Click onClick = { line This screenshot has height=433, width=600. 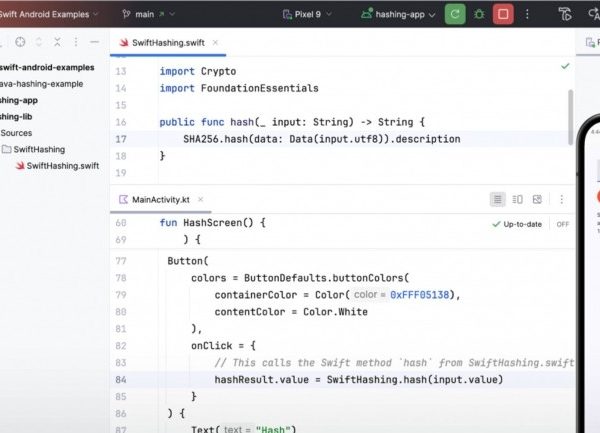223,346
